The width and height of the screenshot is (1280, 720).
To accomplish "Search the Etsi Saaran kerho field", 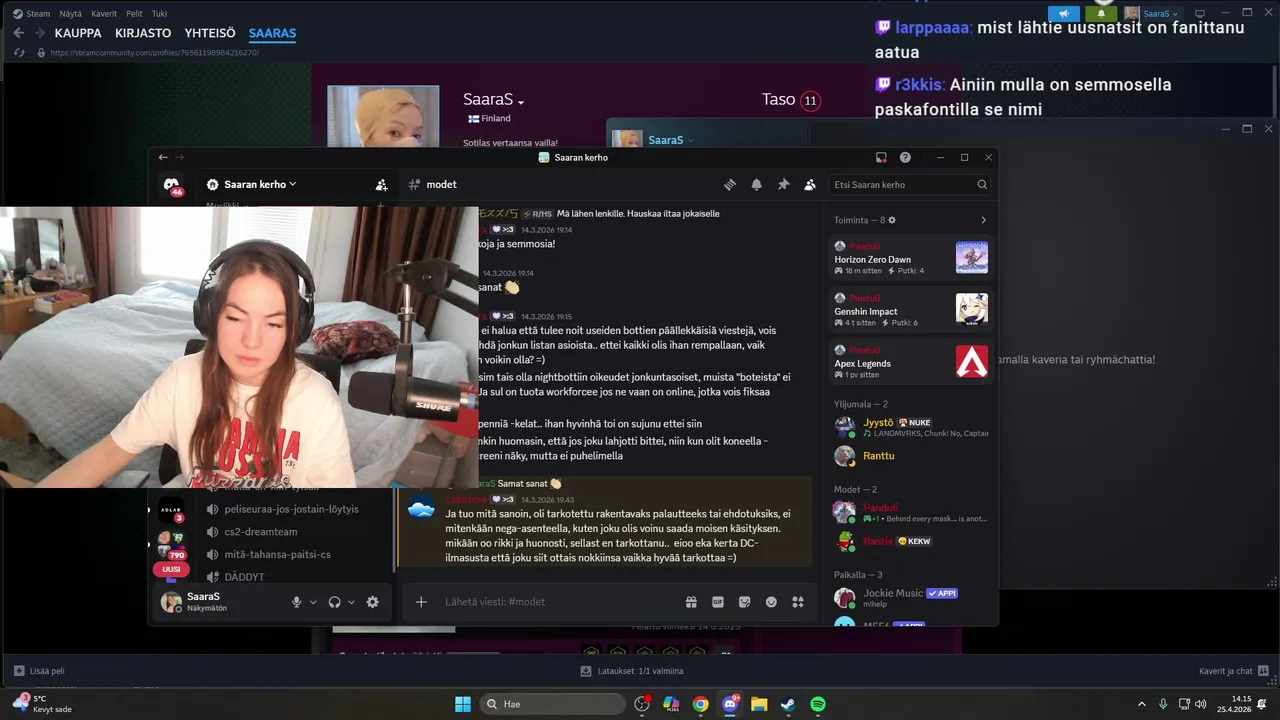I will pos(910,185).
